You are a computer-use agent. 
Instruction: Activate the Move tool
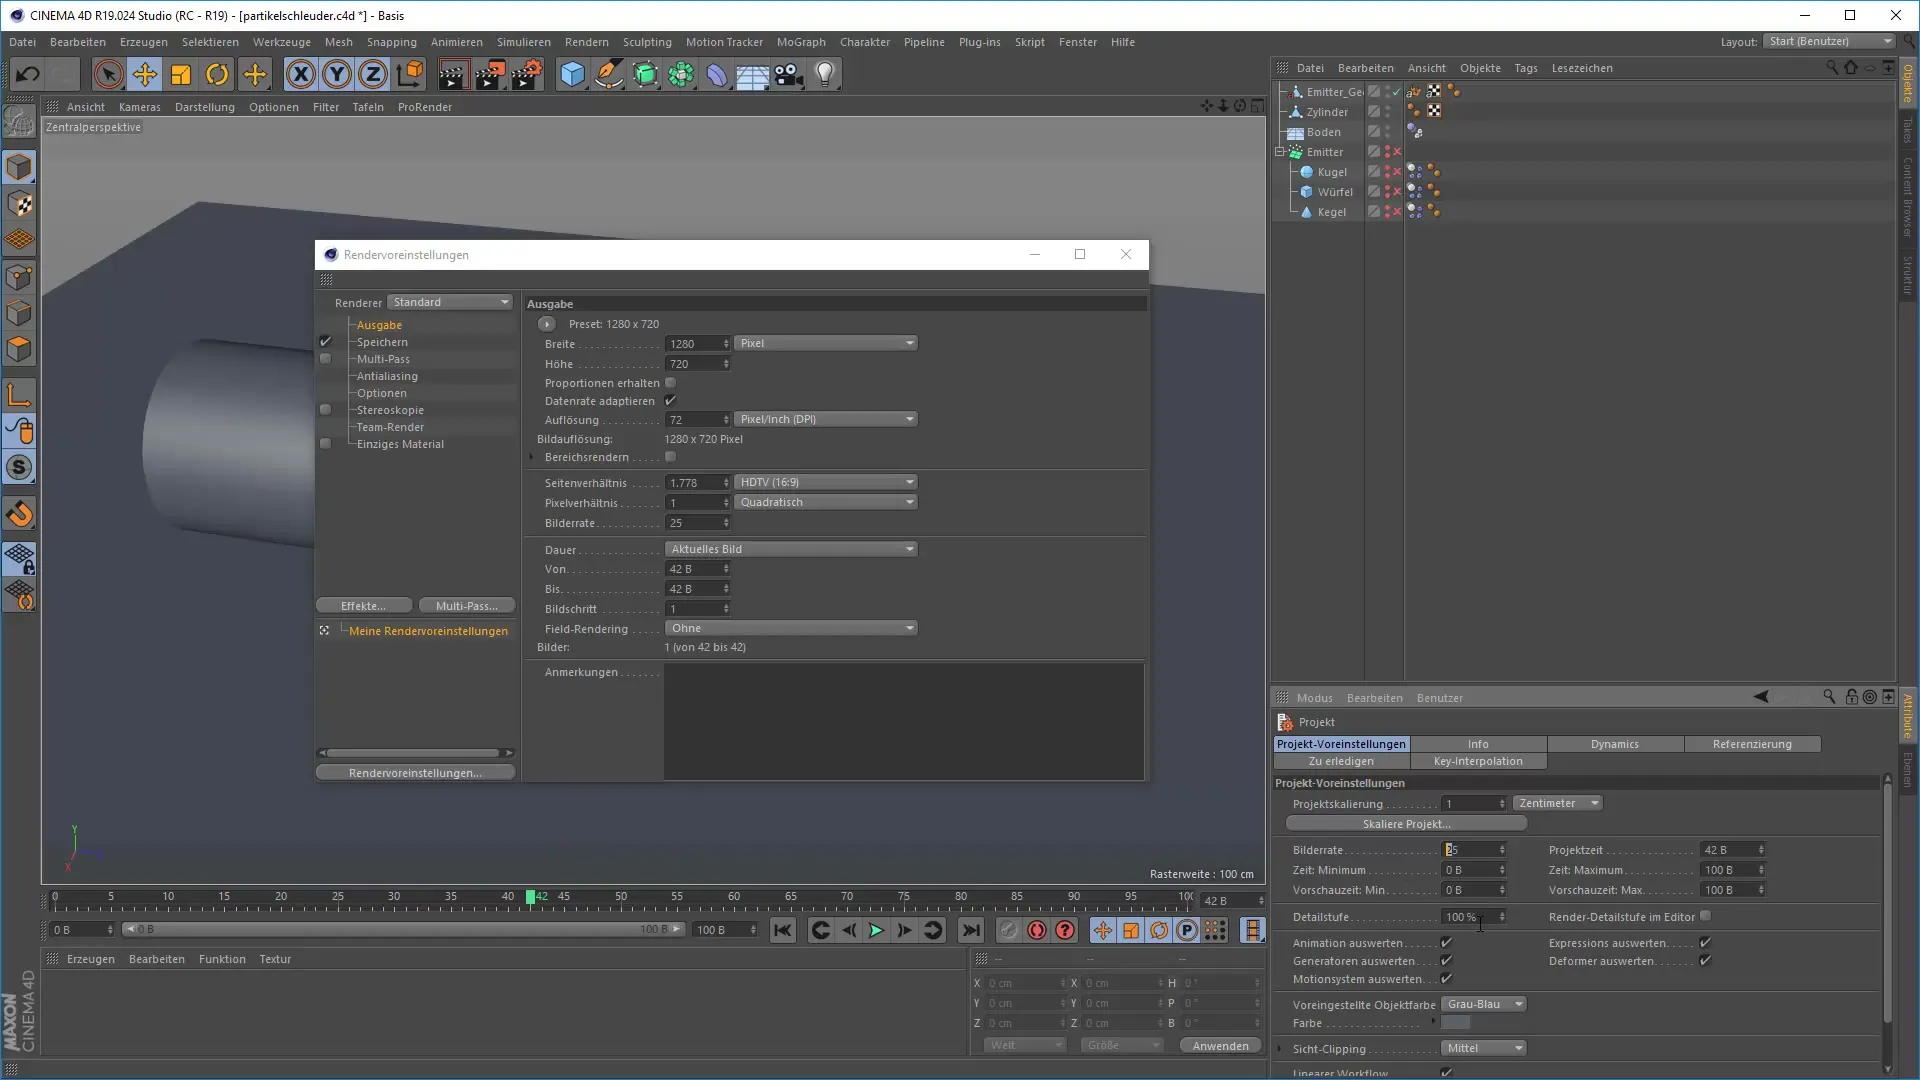coord(145,74)
